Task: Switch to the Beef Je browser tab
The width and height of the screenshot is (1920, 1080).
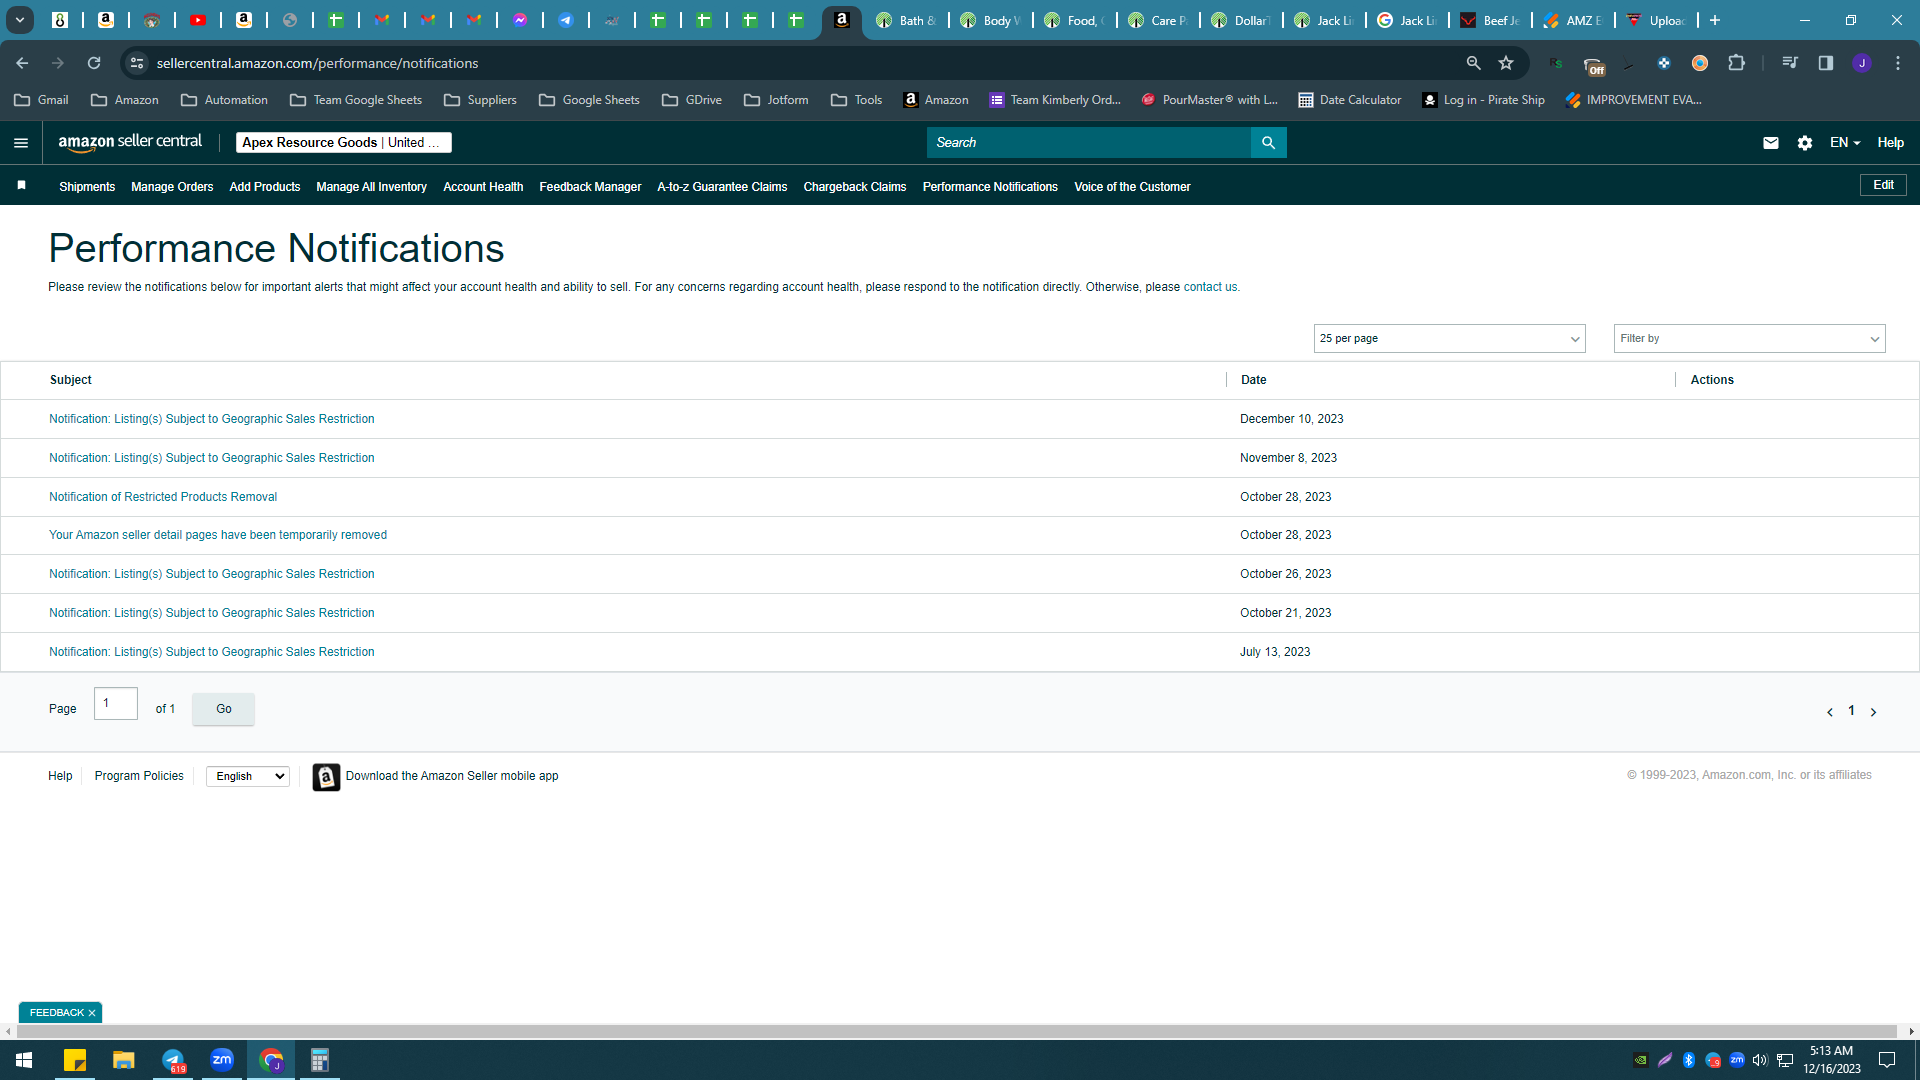Action: click(x=1490, y=20)
